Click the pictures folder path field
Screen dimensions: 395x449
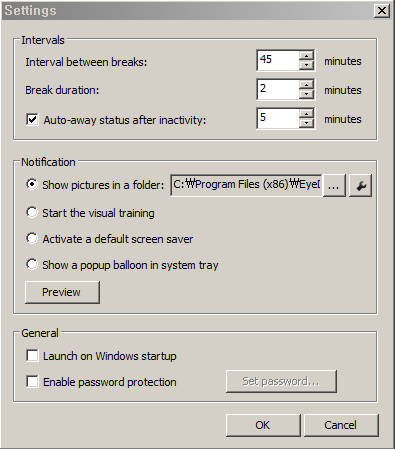[246, 186]
